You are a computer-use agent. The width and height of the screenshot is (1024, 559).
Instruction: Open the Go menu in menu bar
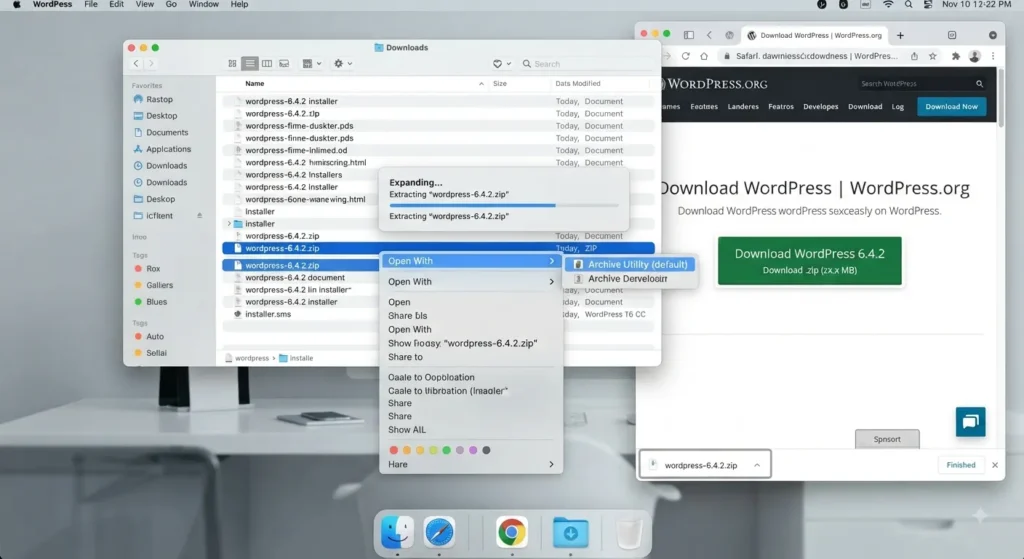tap(171, 5)
